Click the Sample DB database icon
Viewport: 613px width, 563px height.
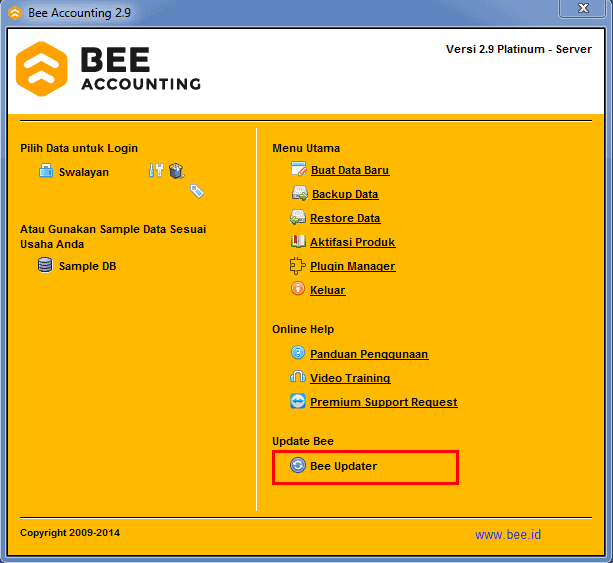(x=45, y=265)
